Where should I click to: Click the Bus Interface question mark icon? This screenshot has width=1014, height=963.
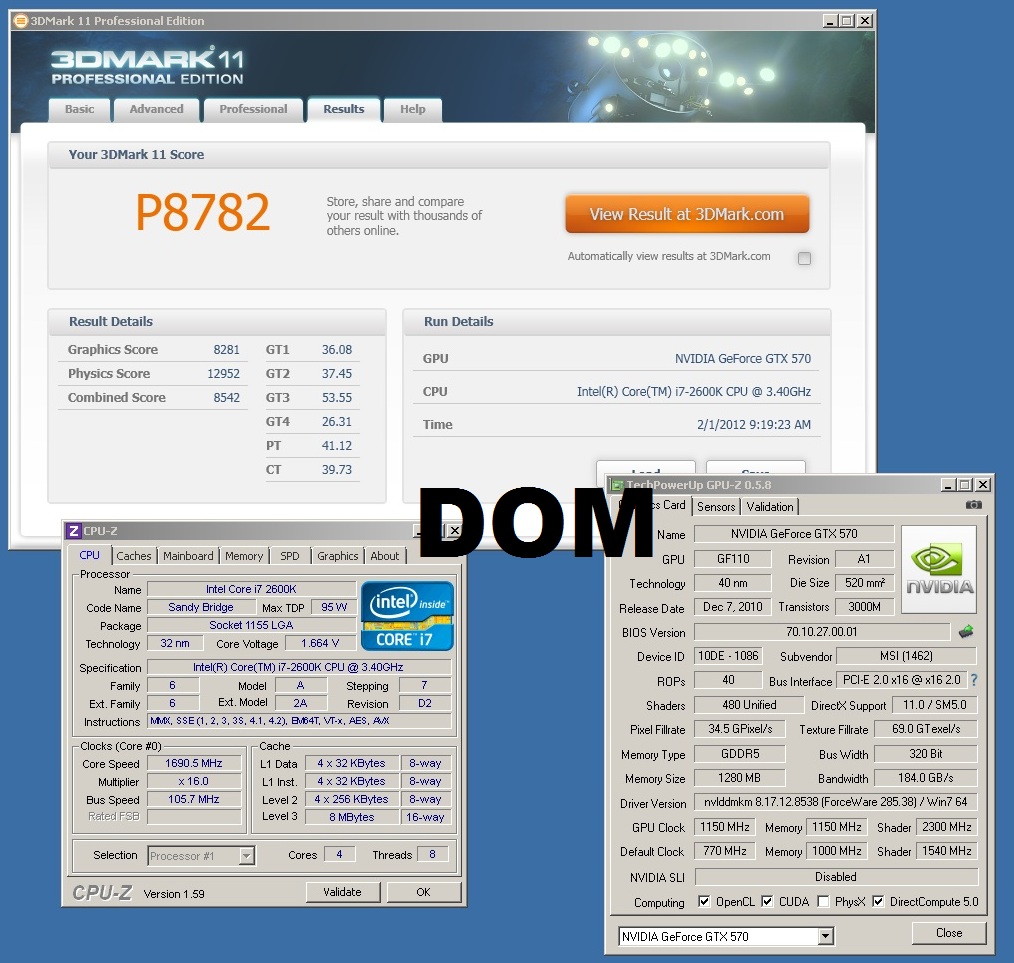coord(973,680)
